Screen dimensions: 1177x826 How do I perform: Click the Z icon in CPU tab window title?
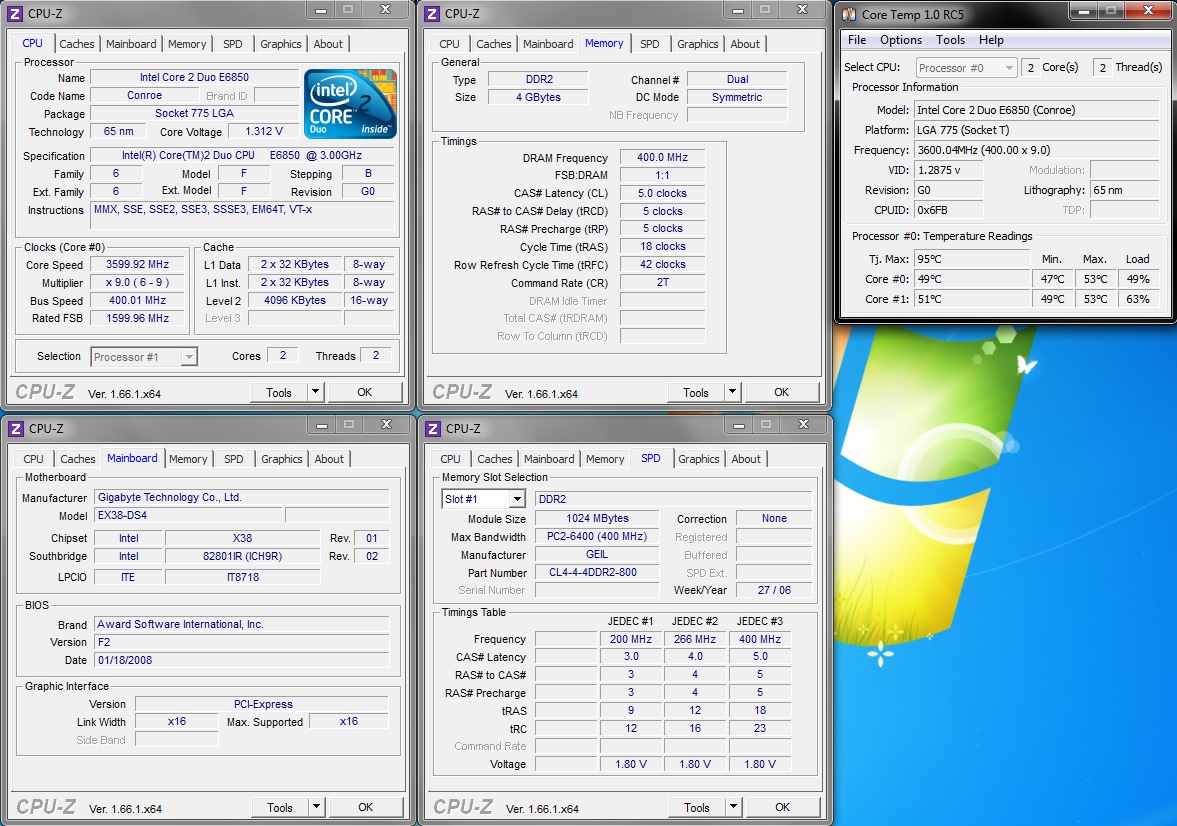(16, 14)
